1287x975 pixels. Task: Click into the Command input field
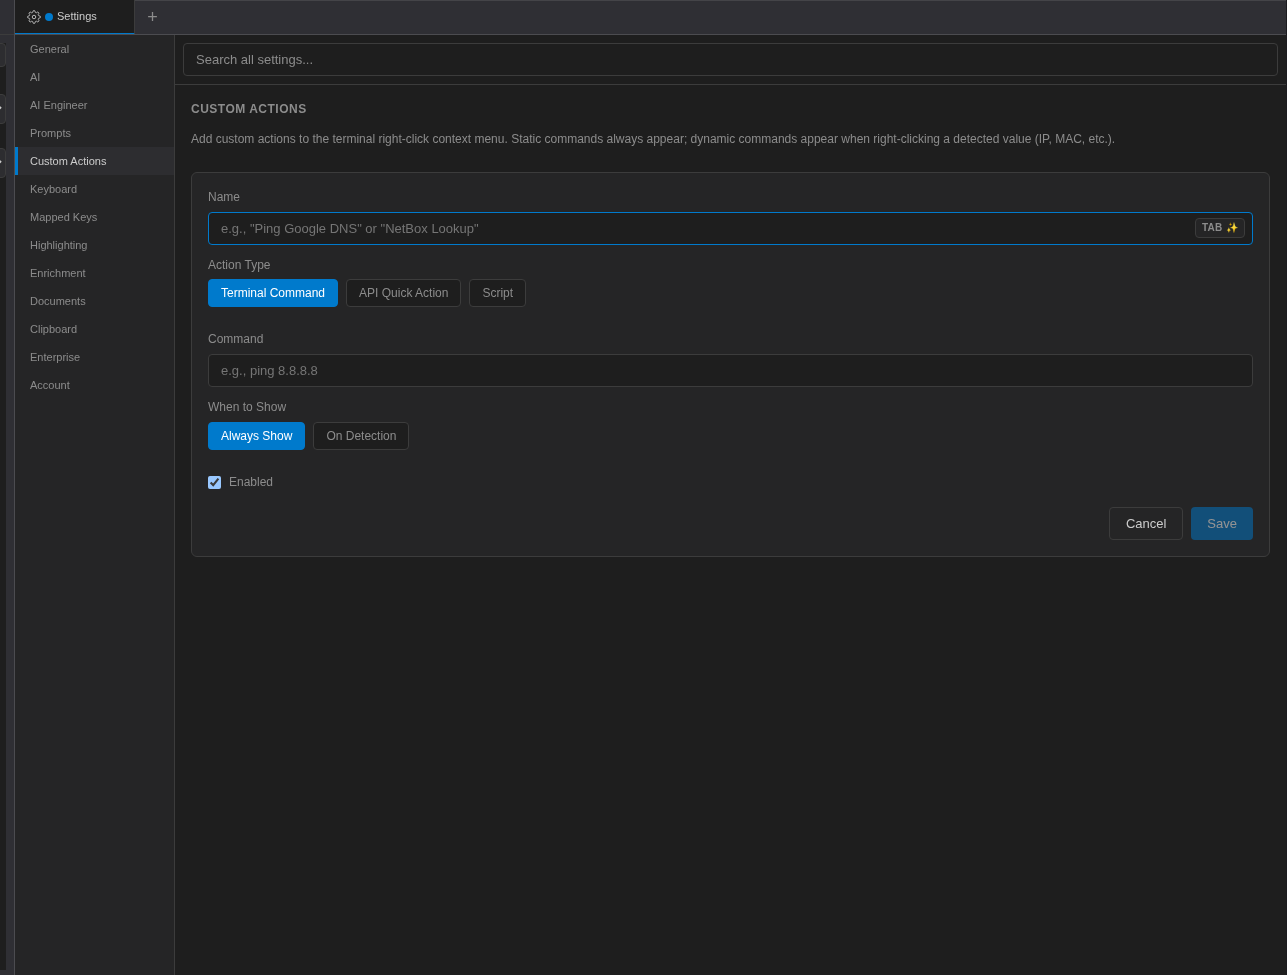point(730,370)
